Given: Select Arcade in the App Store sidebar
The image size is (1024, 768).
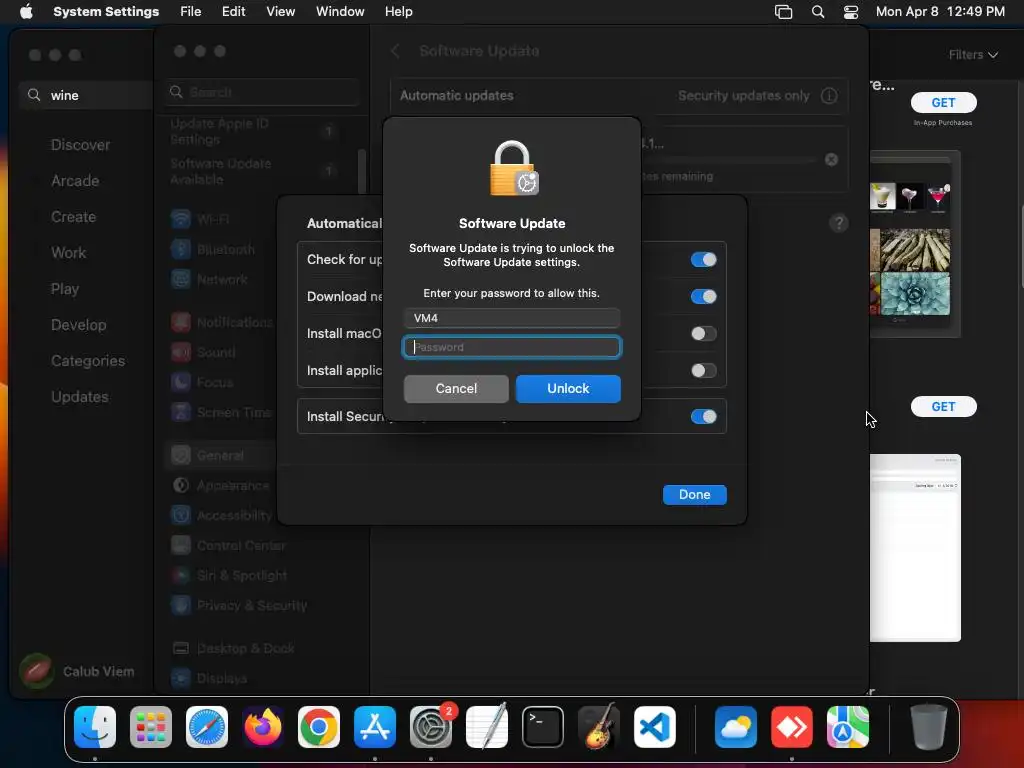Looking at the screenshot, I should 75,181.
